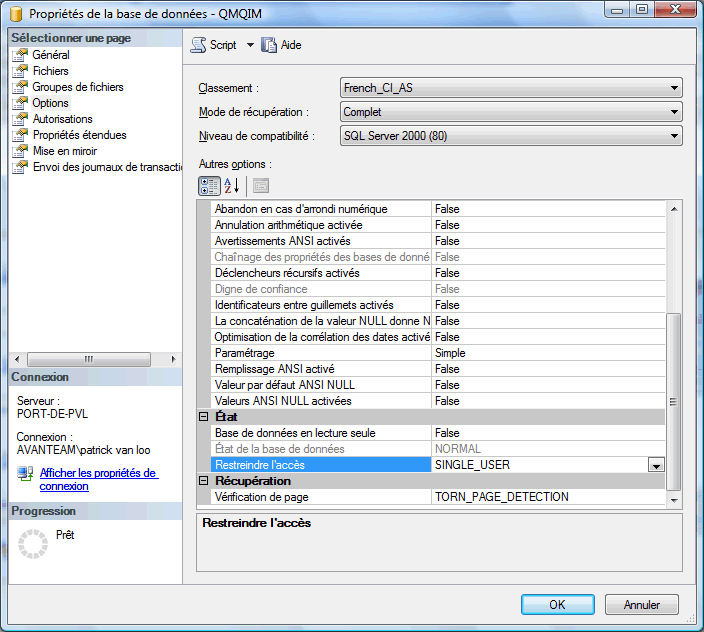The height and width of the screenshot is (632, 704).
Task: Open the Mode de récupération dropdown
Action: pyautogui.click(x=675, y=112)
